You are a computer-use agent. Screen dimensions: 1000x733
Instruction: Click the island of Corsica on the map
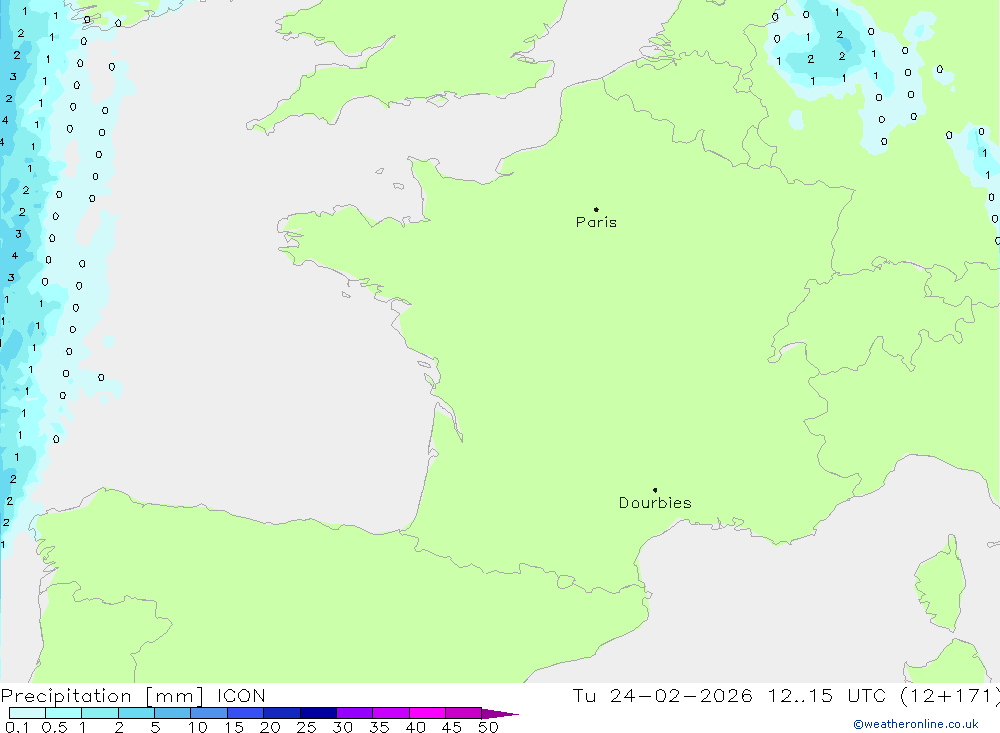pyautogui.click(x=941, y=584)
